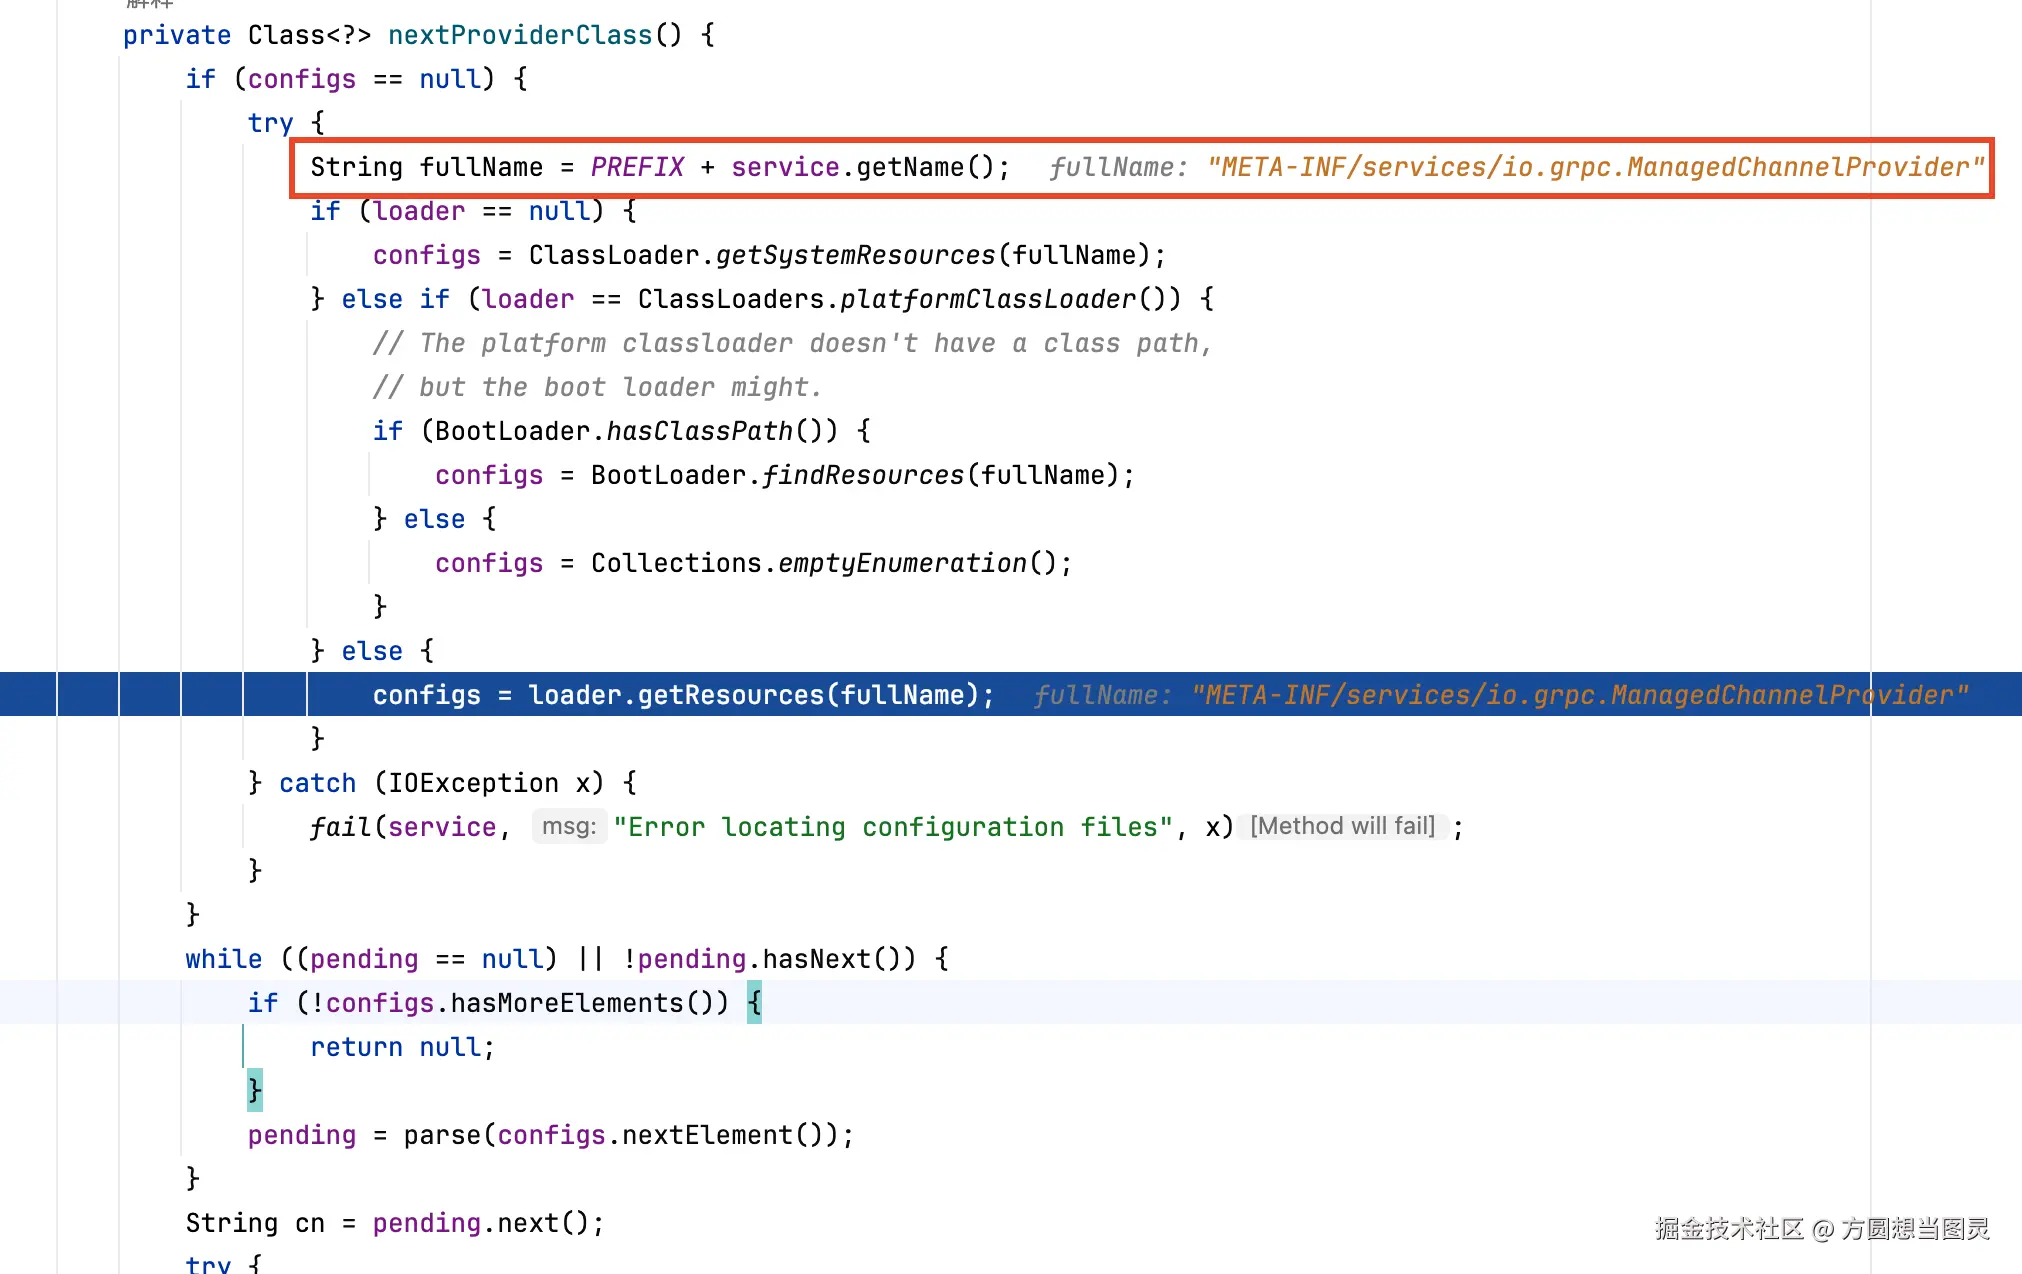Click the hasMoreElements method call
Screen dimensions: 2022x1274
click(566, 1003)
